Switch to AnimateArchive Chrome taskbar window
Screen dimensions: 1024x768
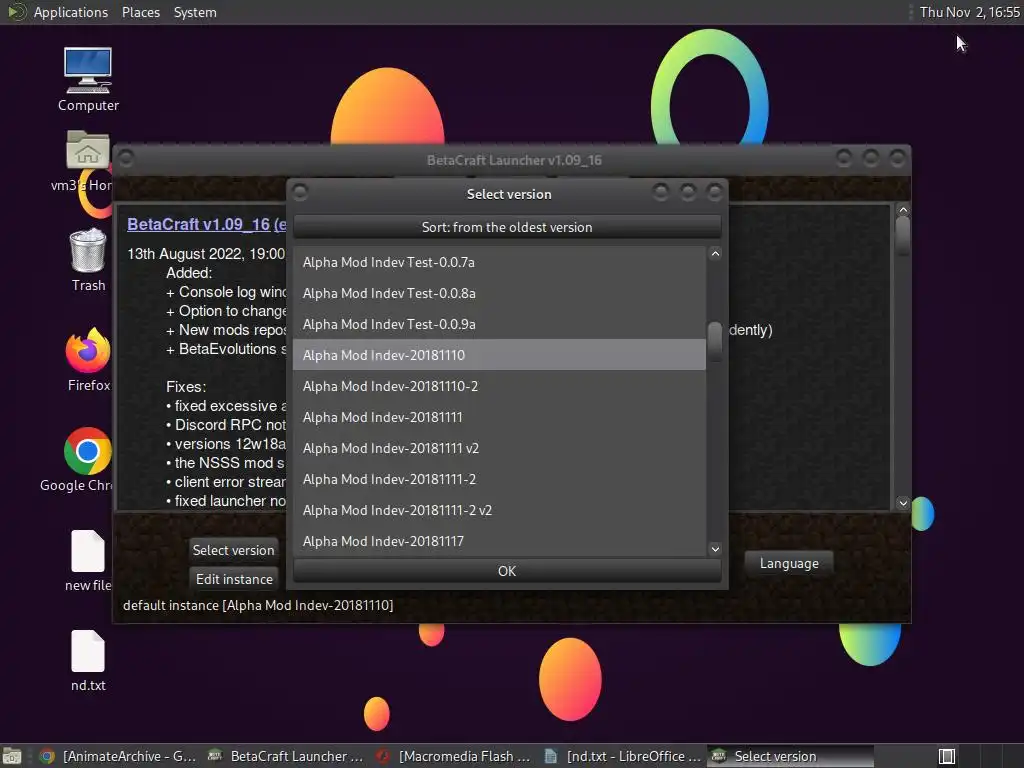(118, 756)
